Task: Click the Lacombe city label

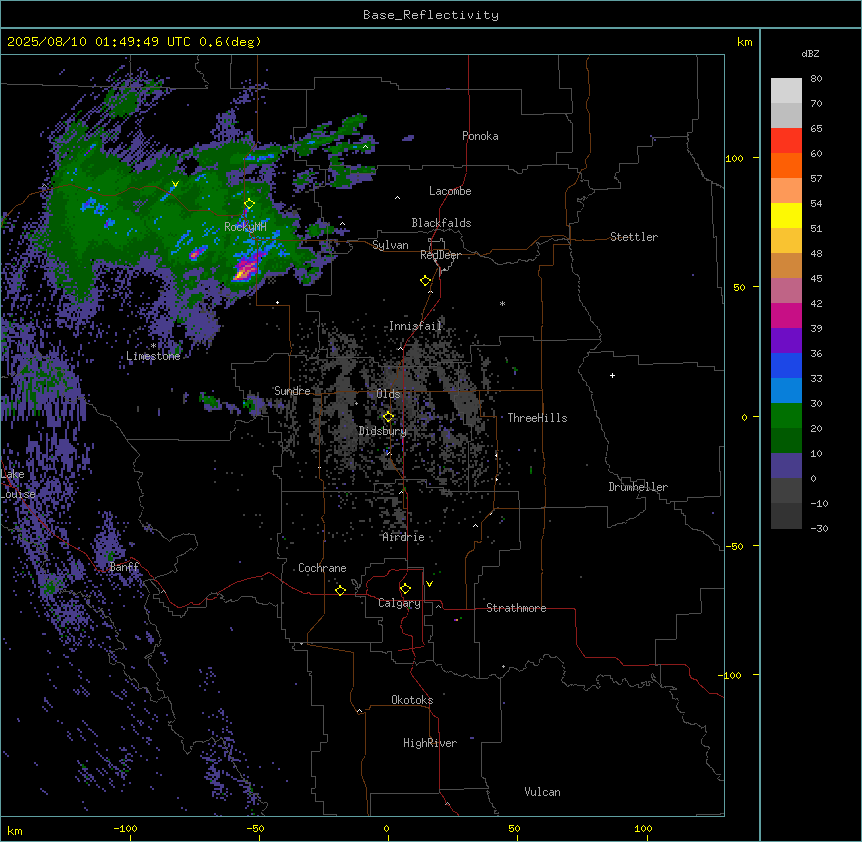Action: [x=450, y=191]
